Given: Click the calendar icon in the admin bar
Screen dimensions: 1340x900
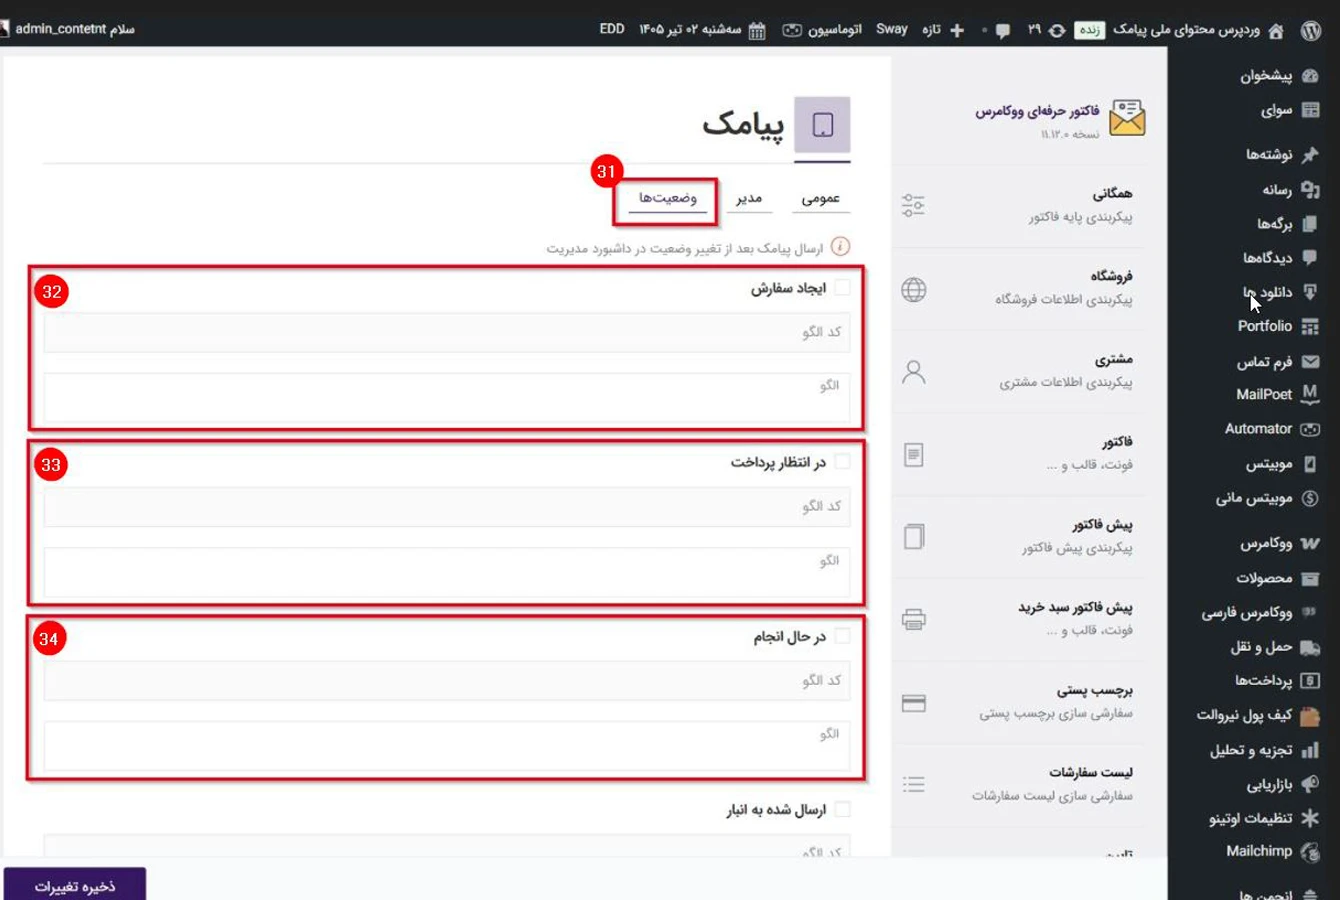Looking at the screenshot, I should pos(757,31).
